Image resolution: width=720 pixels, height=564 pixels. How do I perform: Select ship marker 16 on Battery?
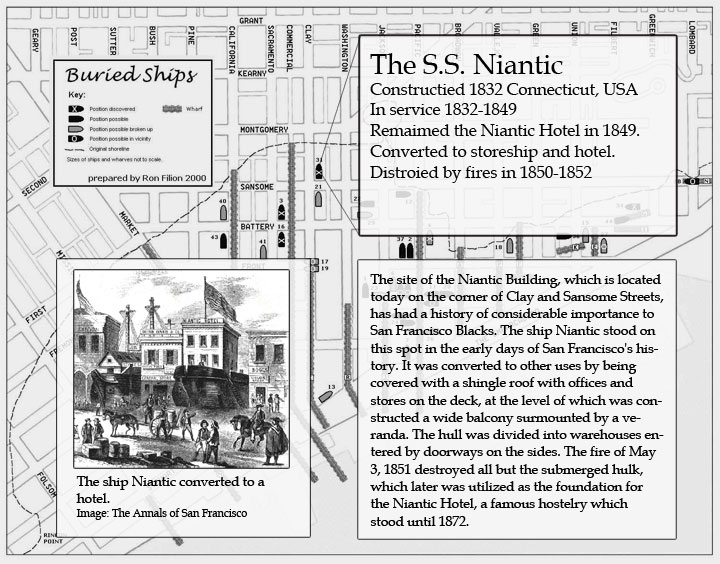click(282, 237)
